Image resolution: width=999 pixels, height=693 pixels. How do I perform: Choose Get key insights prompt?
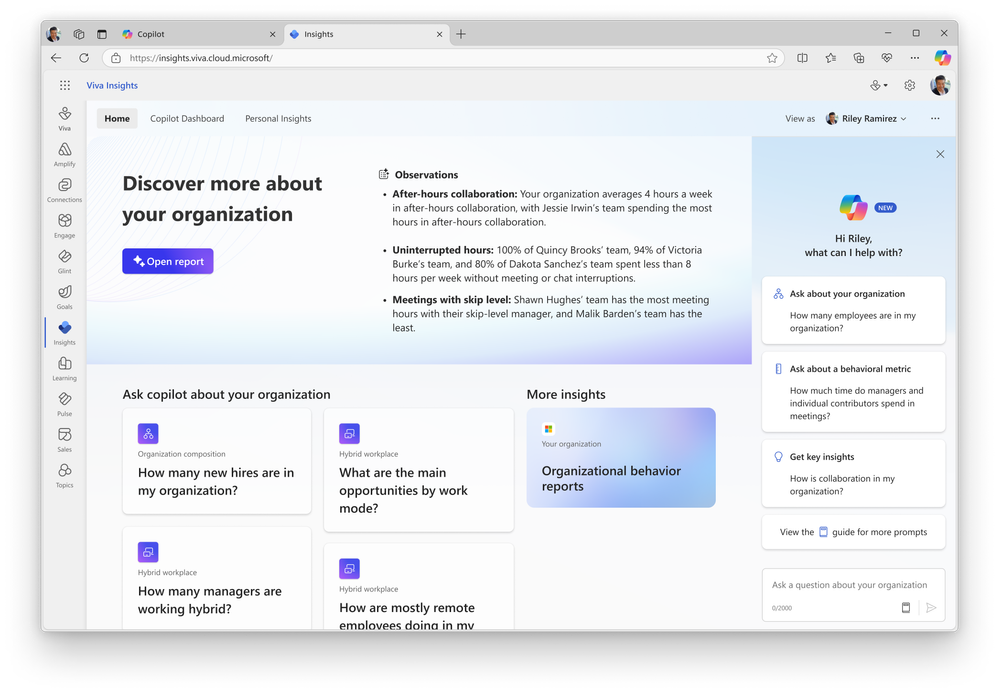point(854,473)
